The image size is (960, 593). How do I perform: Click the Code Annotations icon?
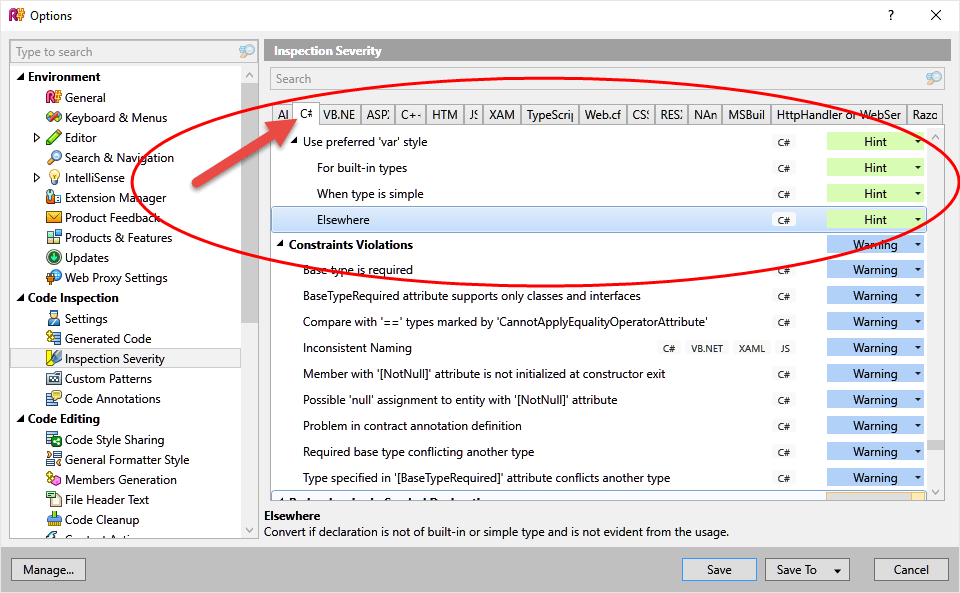pos(54,398)
